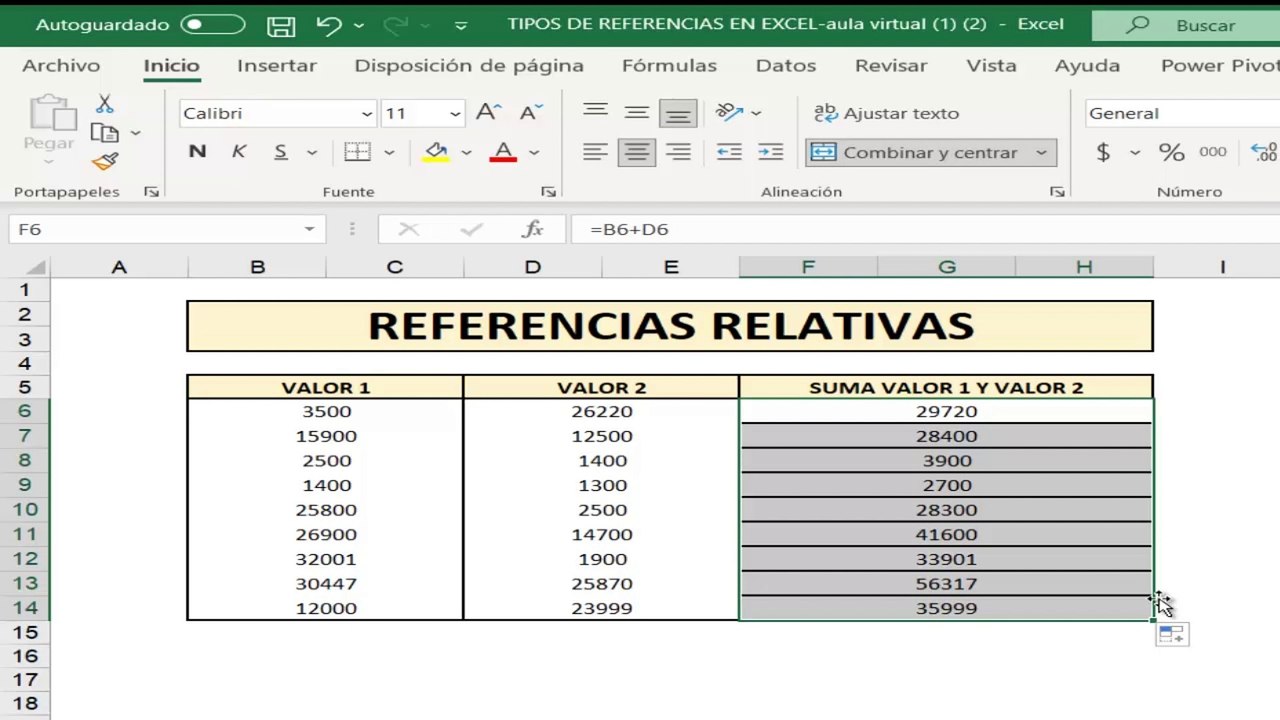This screenshot has height=720, width=1280.
Task: Click Ajustar texto wrap button
Action: (x=886, y=113)
